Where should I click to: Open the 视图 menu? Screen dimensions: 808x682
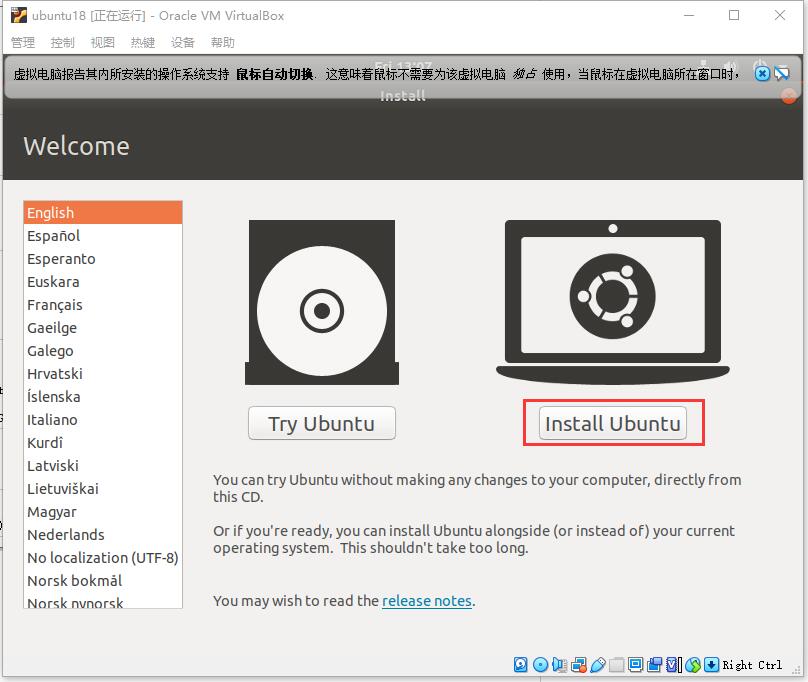103,42
